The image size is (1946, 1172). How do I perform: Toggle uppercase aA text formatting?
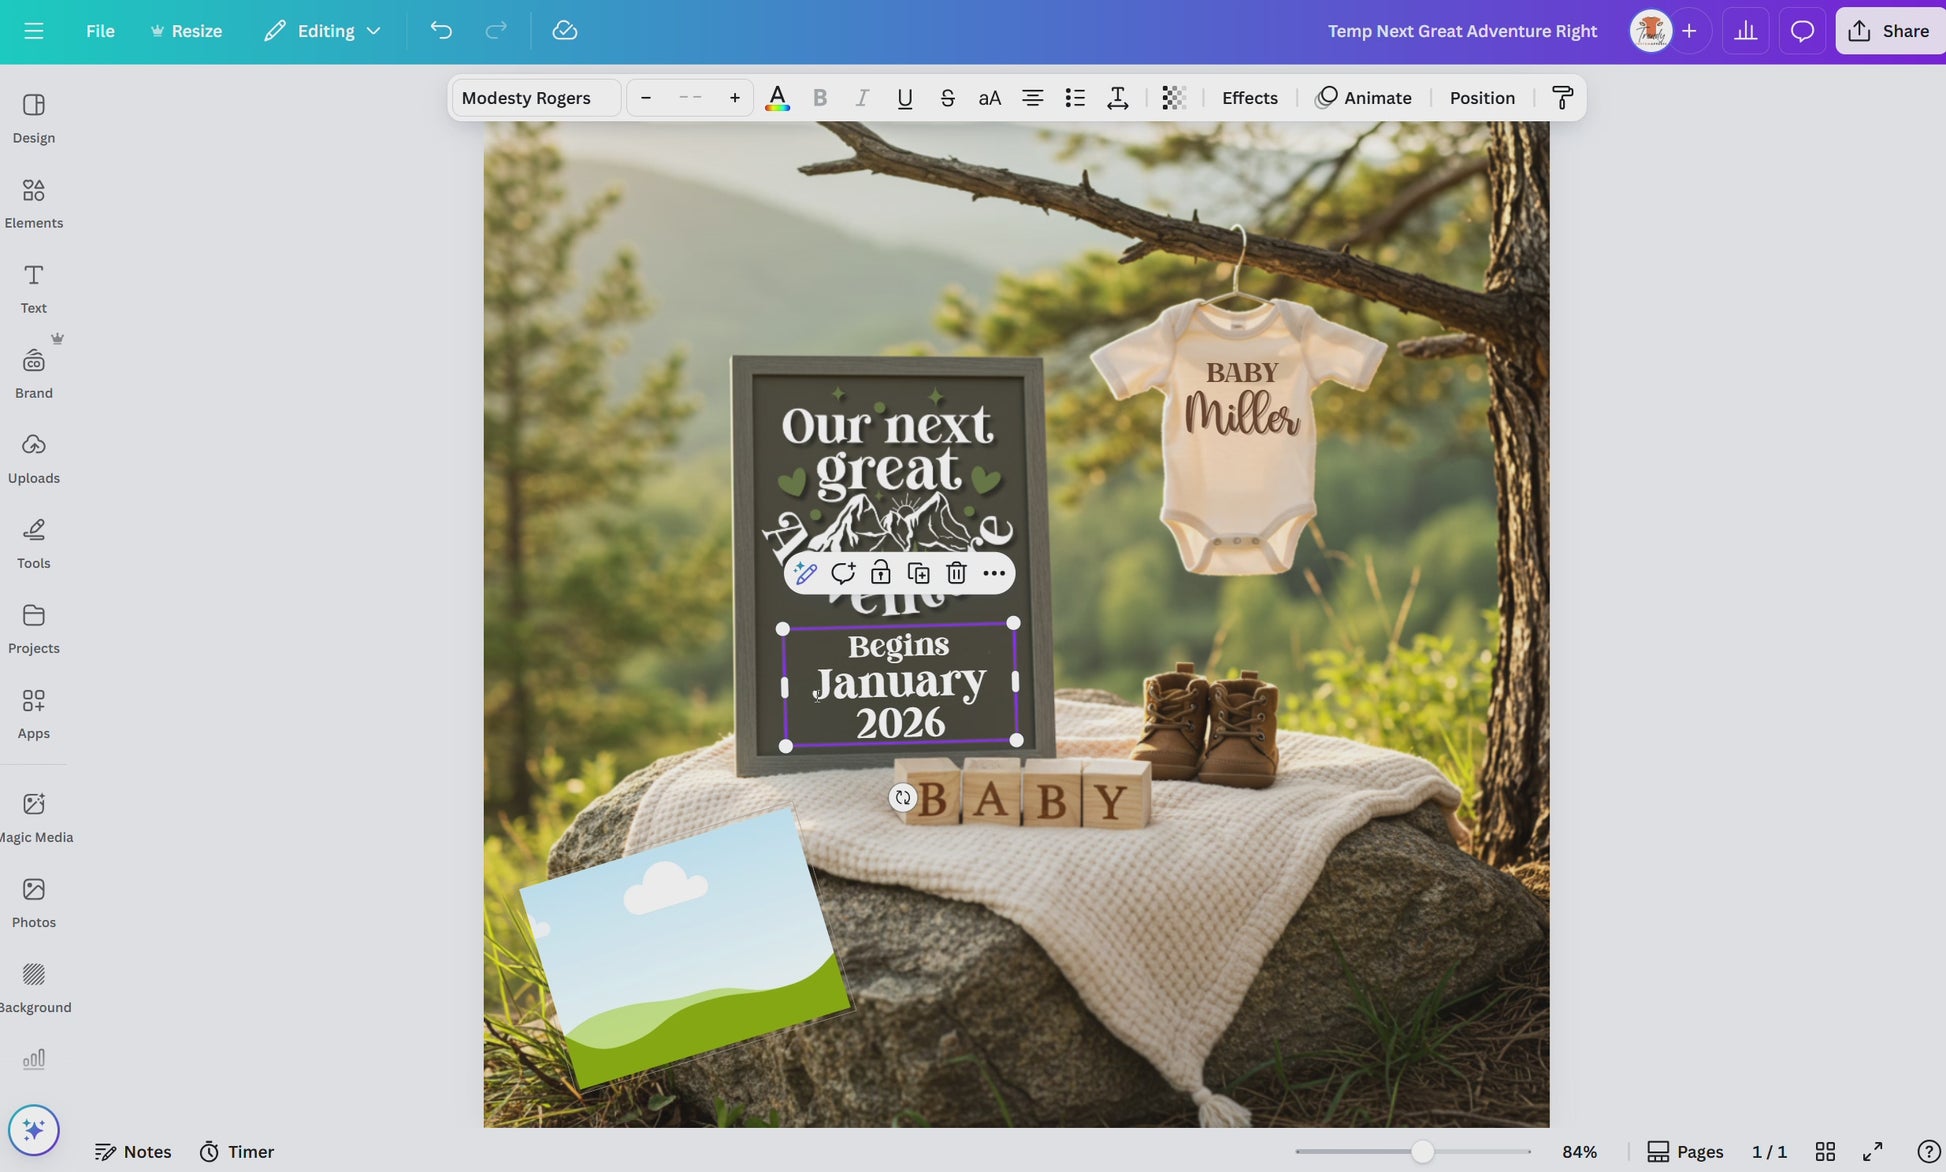[x=989, y=98]
